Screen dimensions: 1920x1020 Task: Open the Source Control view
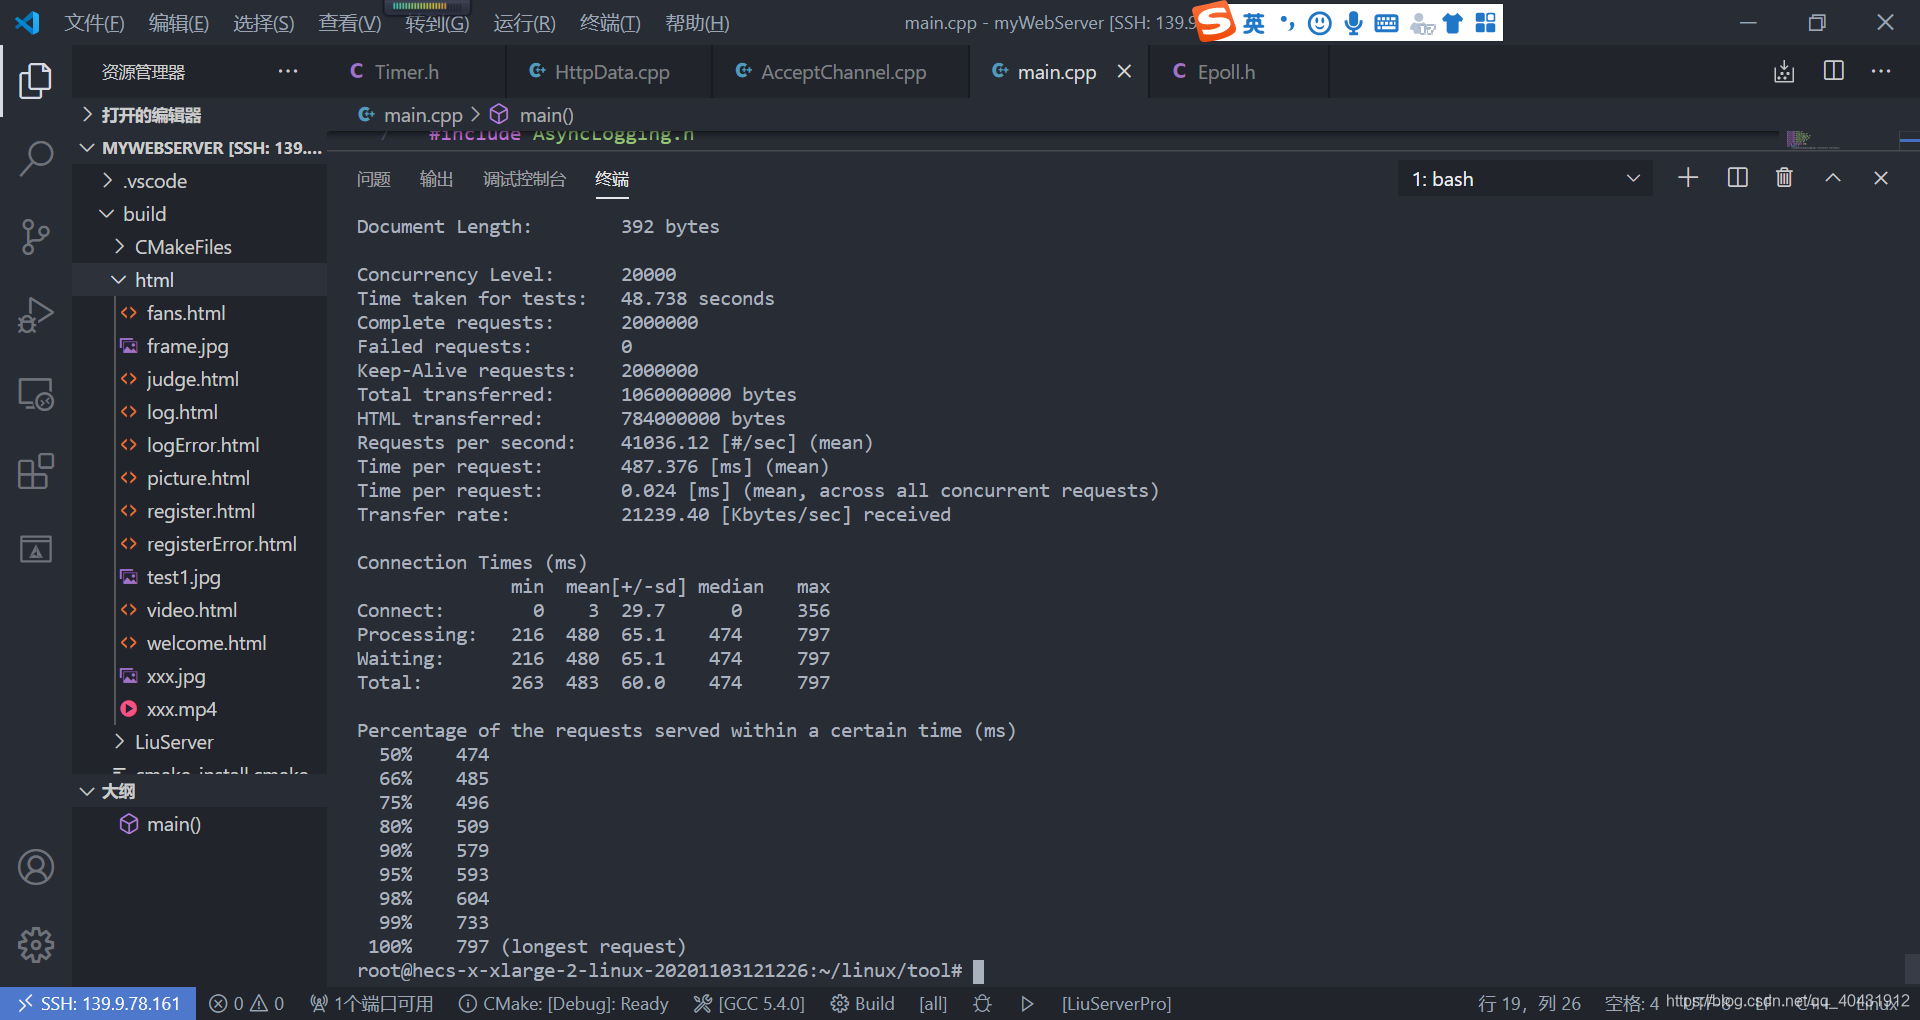pyautogui.click(x=36, y=237)
